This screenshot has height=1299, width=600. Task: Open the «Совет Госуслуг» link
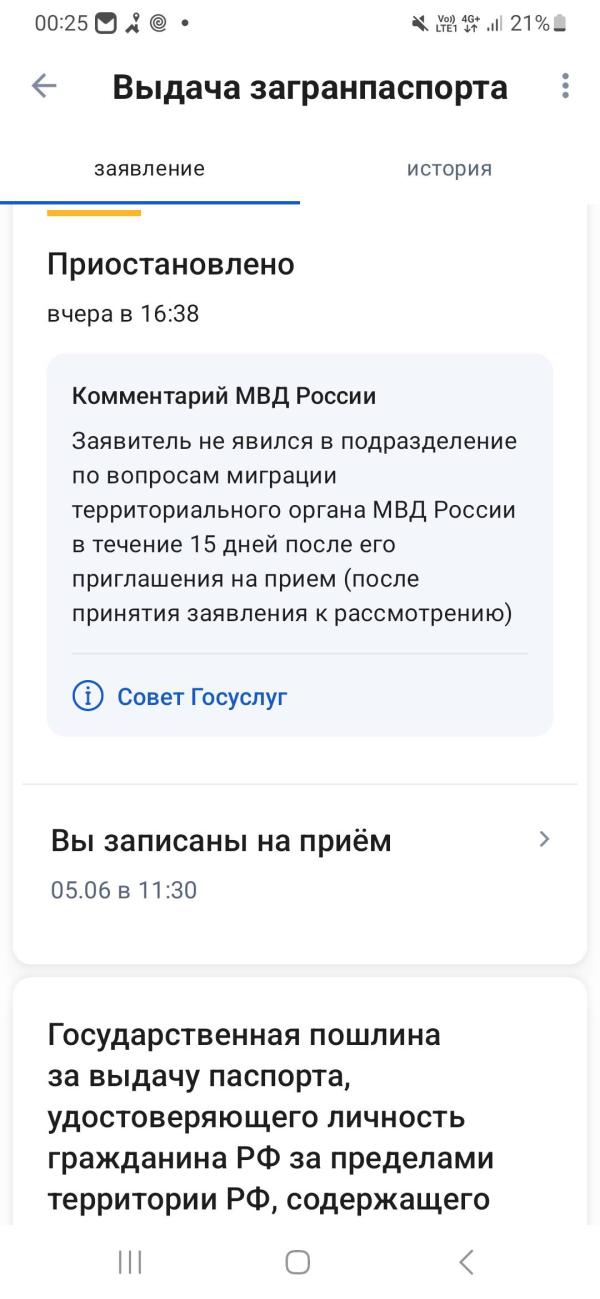pos(202,697)
